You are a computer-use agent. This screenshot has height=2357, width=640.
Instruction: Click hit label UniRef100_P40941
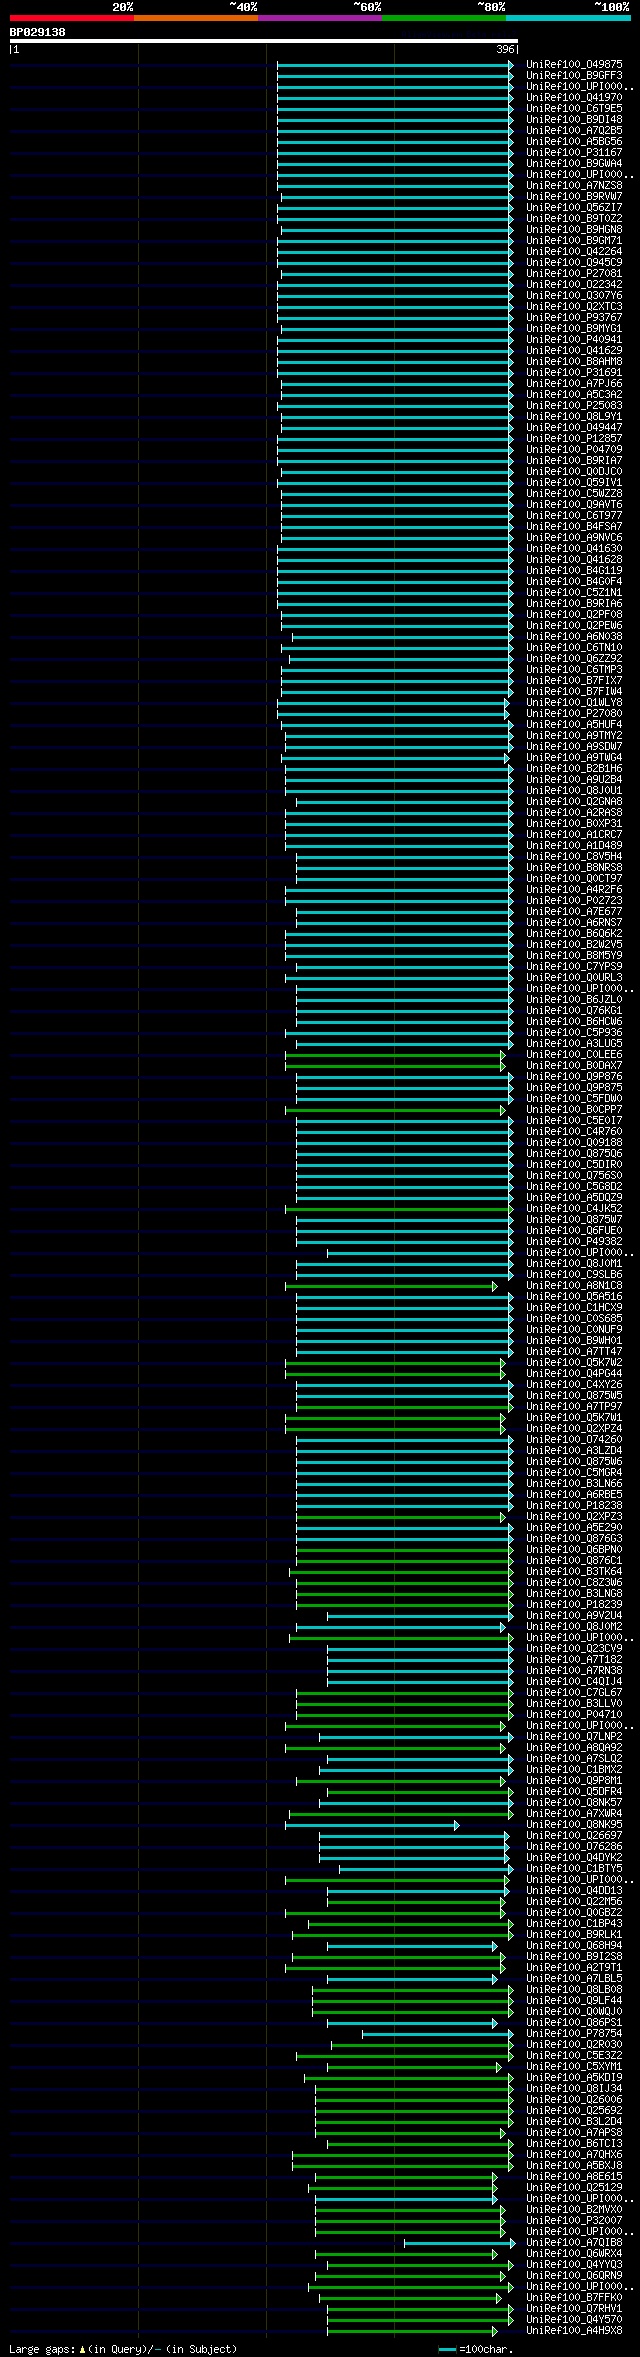point(574,339)
